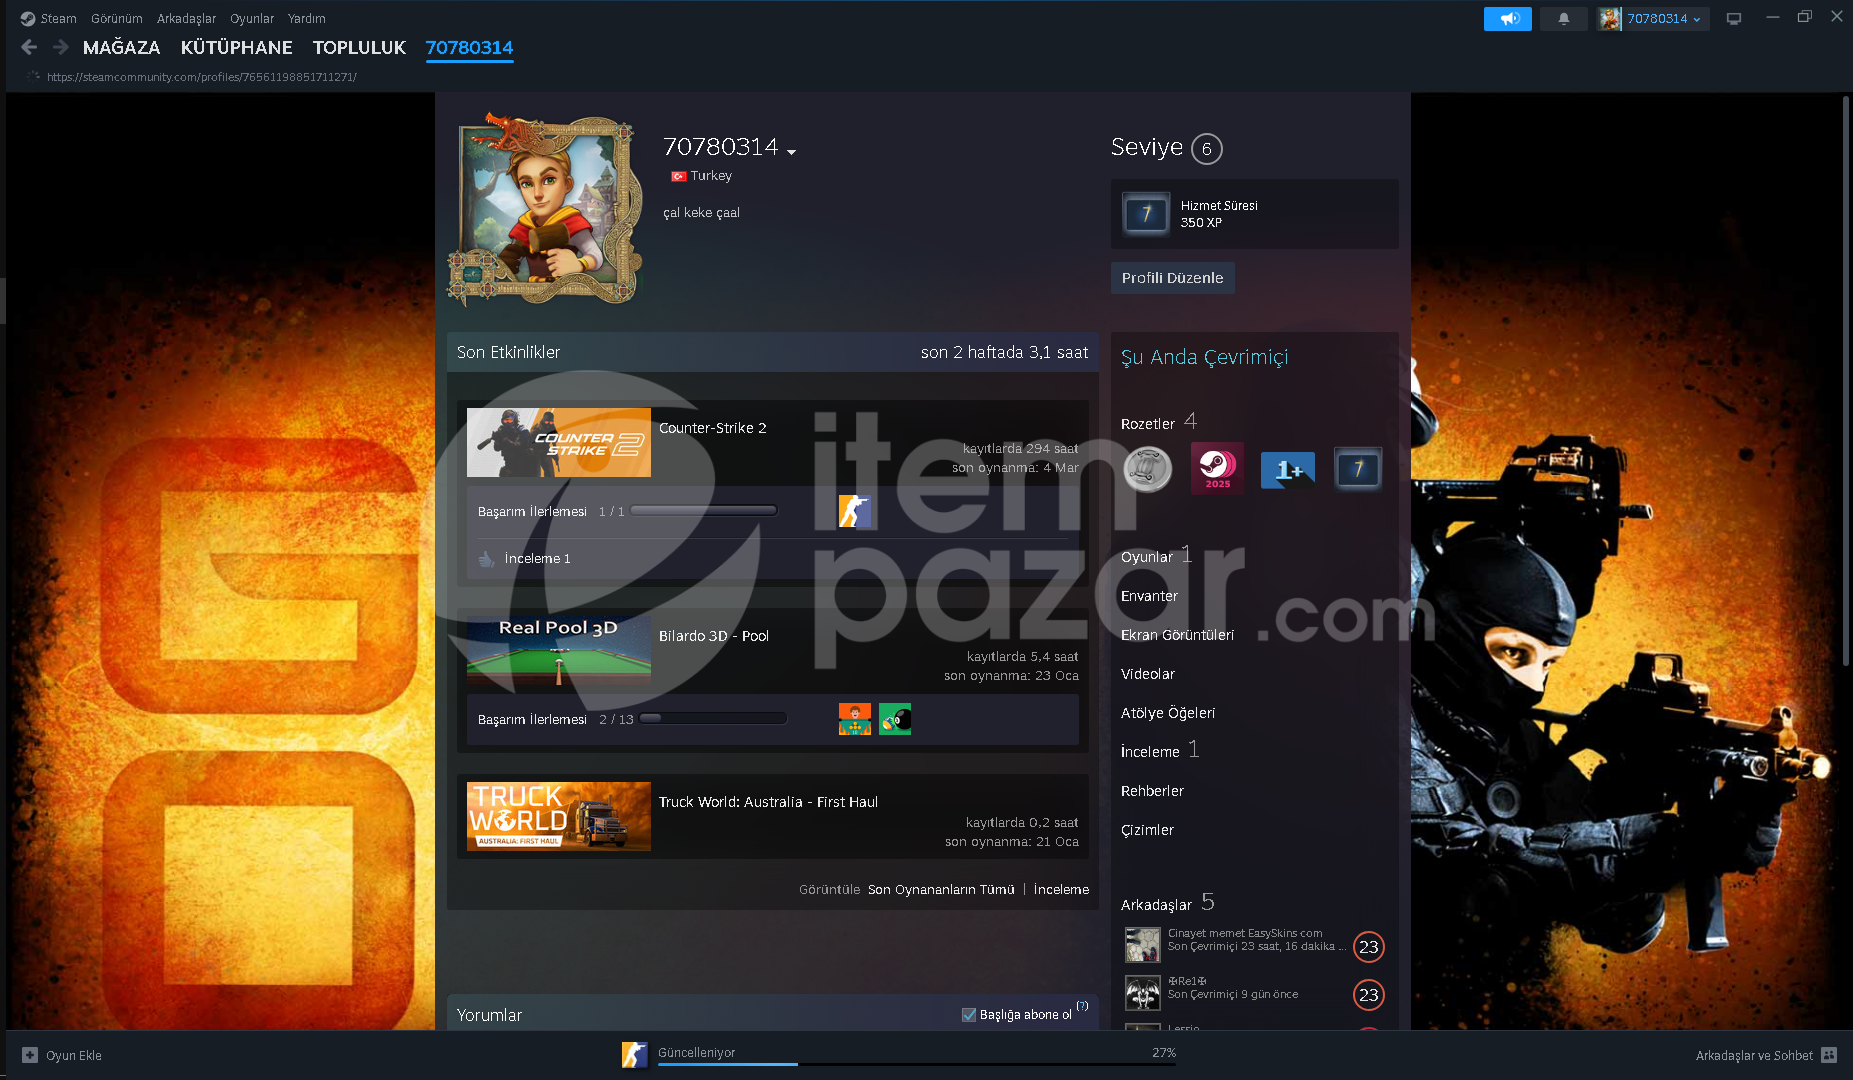The image size is (1853, 1080).
Task: Open the Atölye Öğeleri link
Action: [1168, 713]
